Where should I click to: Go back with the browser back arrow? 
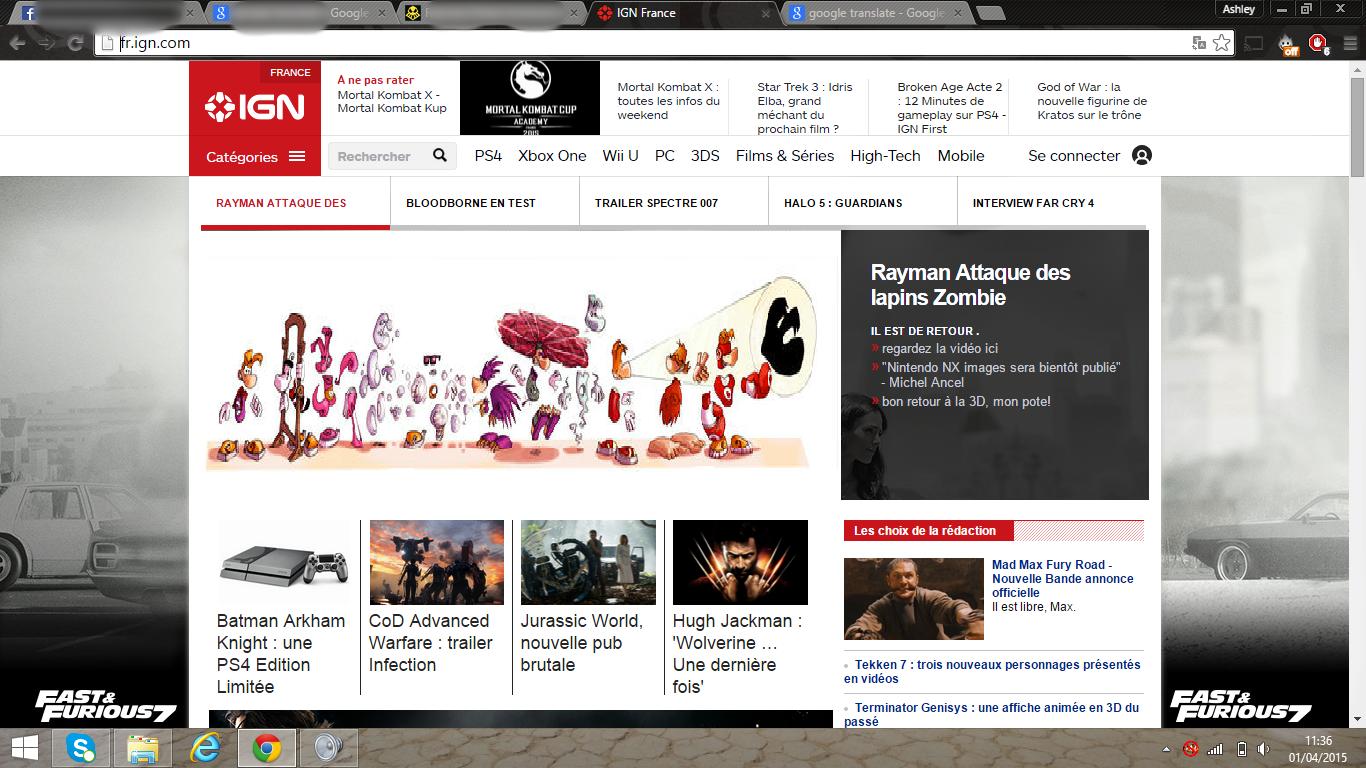pos(17,43)
